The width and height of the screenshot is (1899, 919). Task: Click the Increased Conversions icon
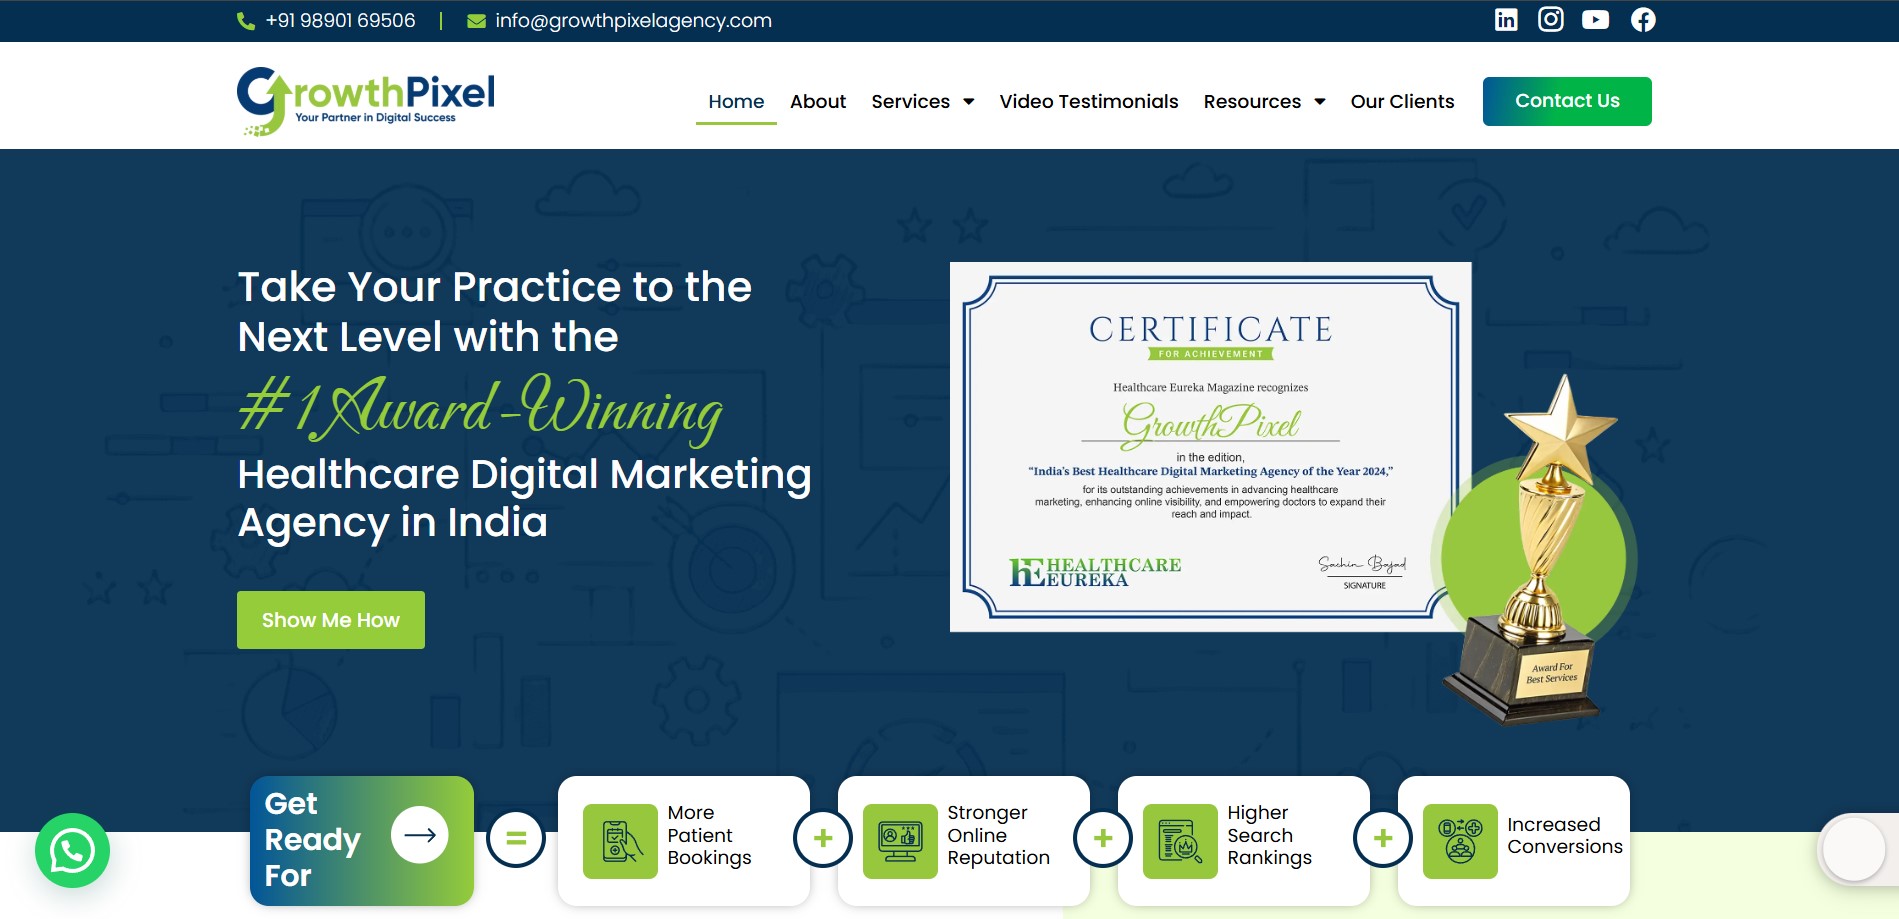[x=1460, y=841]
